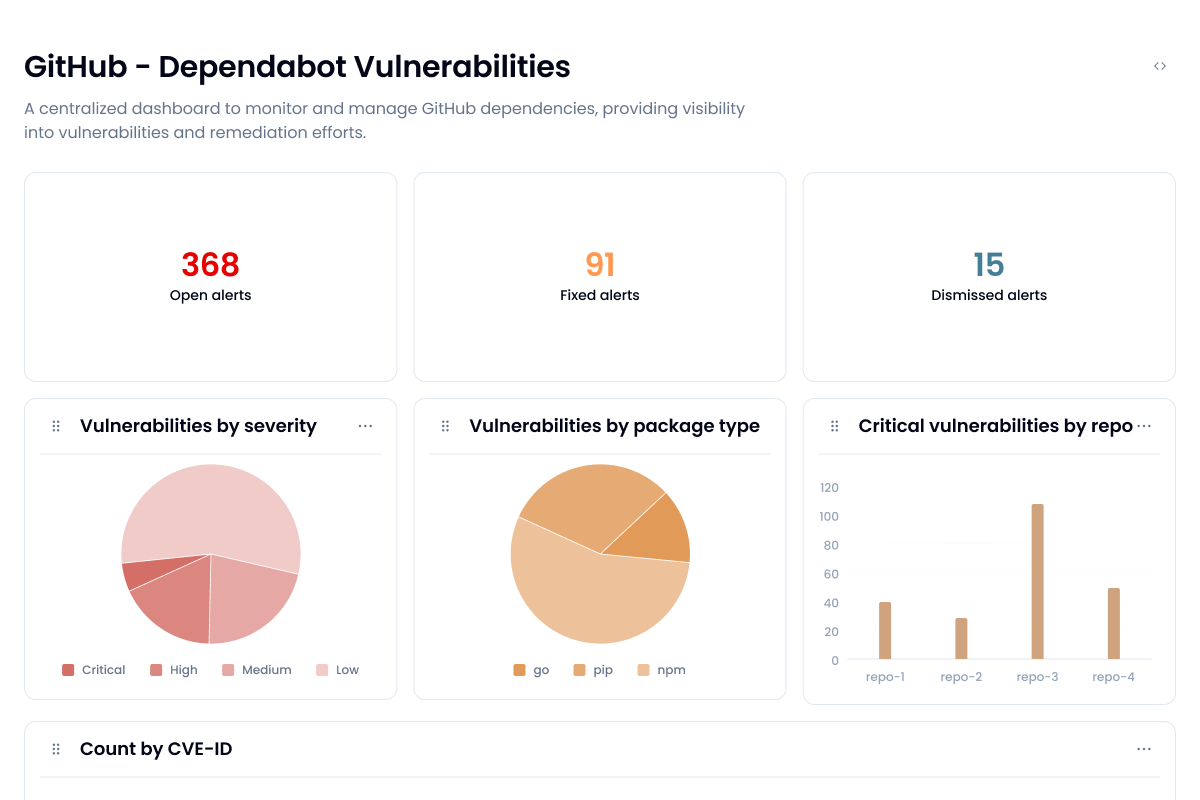Open the ellipsis menu on Vulnerabilities by severity
The width and height of the screenshot is (1200, 800).
[365, 425]
